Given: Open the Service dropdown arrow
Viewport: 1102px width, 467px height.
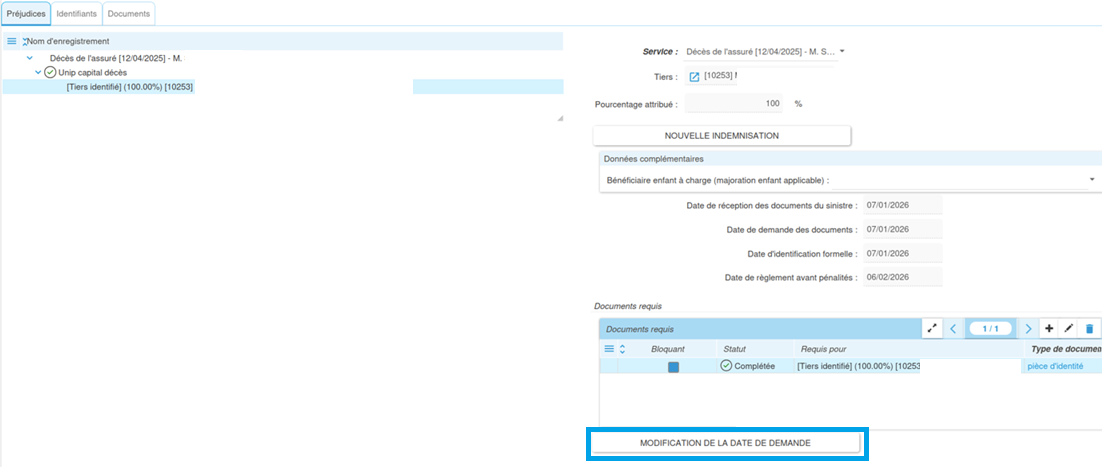Looking at the screenshot, I should [842, 51].
